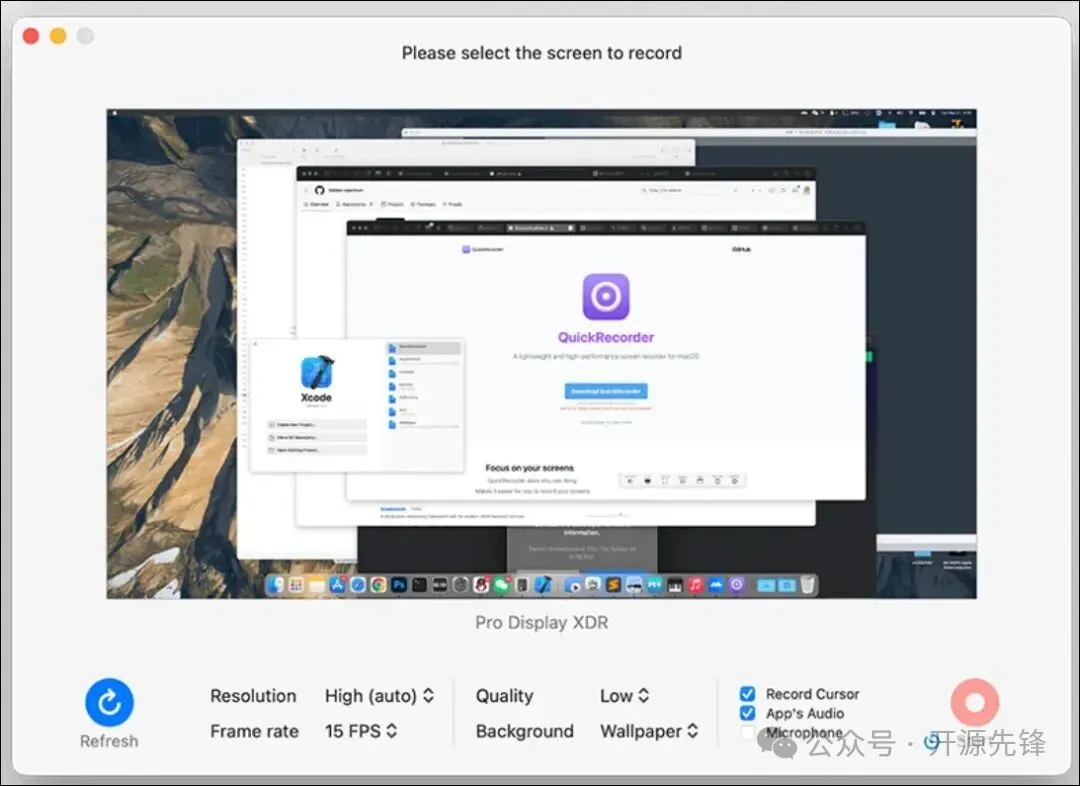Image resolution: width=1080 pixels, height=786 pixels.
Task: Click the blue Download QuickRecorder button in preview
Action: coord(605,391)
